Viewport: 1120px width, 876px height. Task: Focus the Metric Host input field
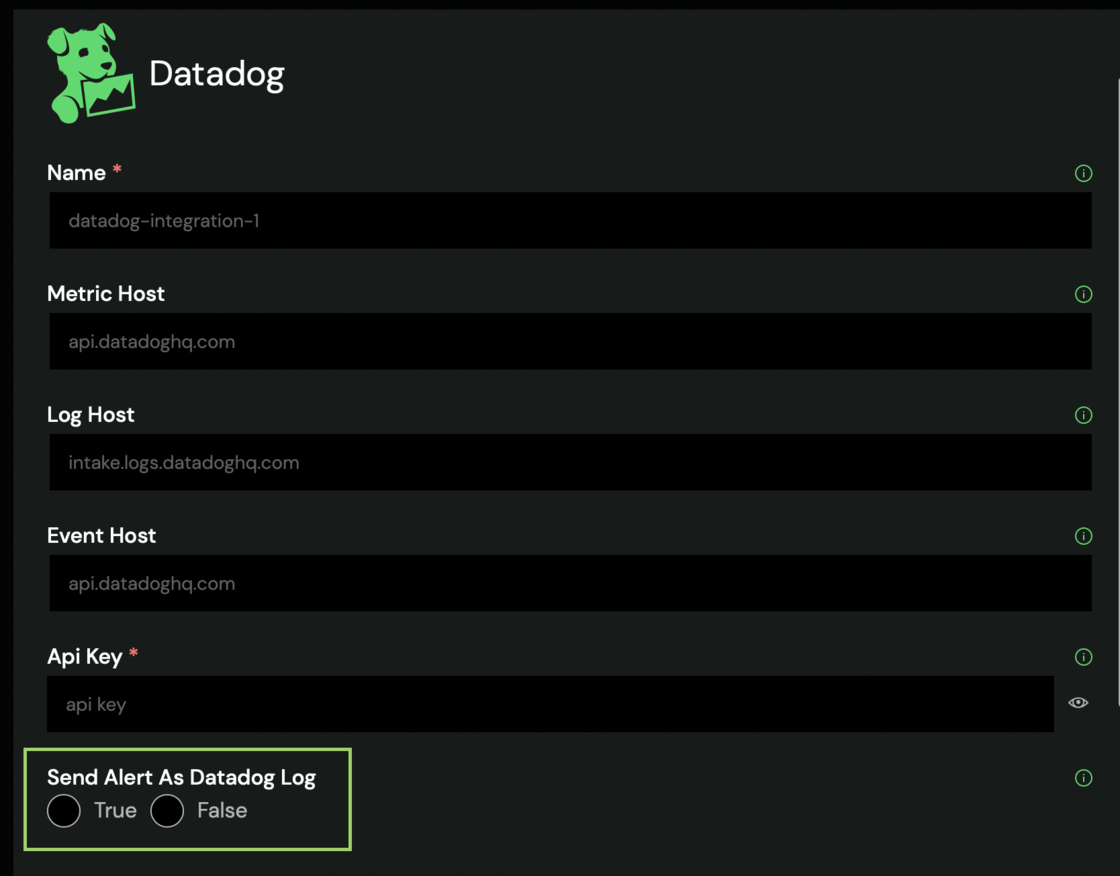[570, 341]
